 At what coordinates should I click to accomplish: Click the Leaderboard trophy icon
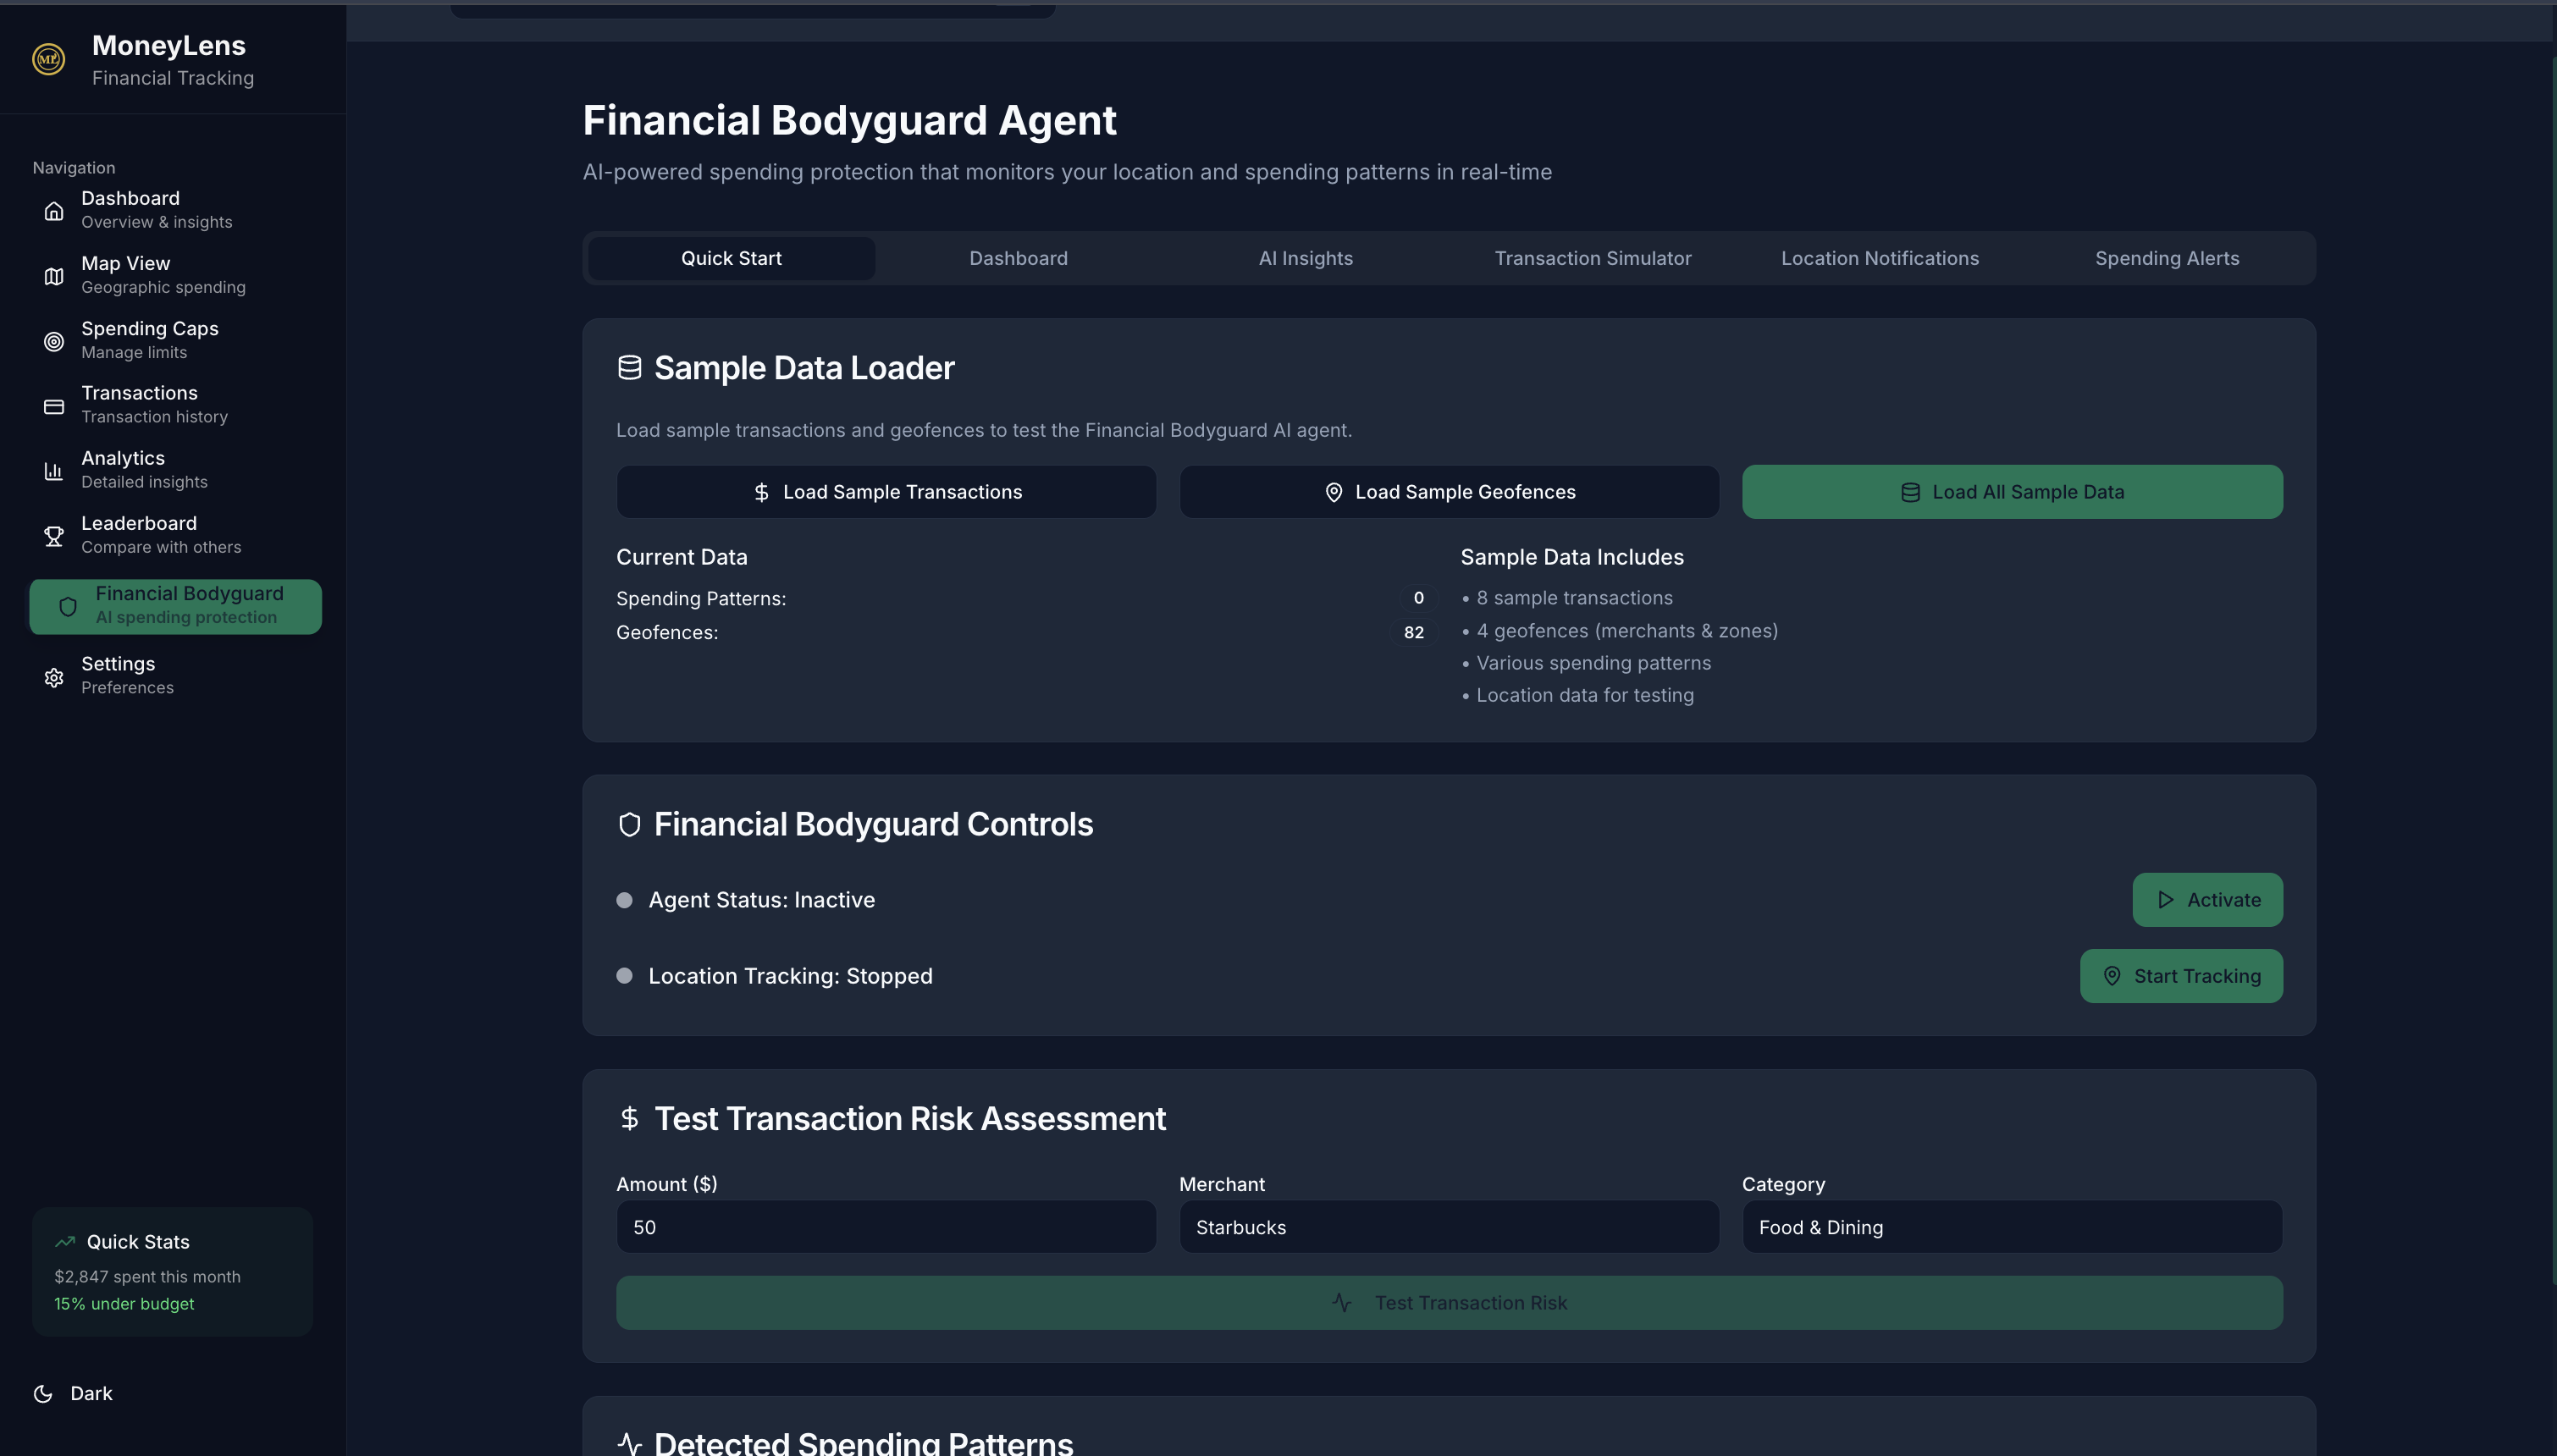point(54,536)
